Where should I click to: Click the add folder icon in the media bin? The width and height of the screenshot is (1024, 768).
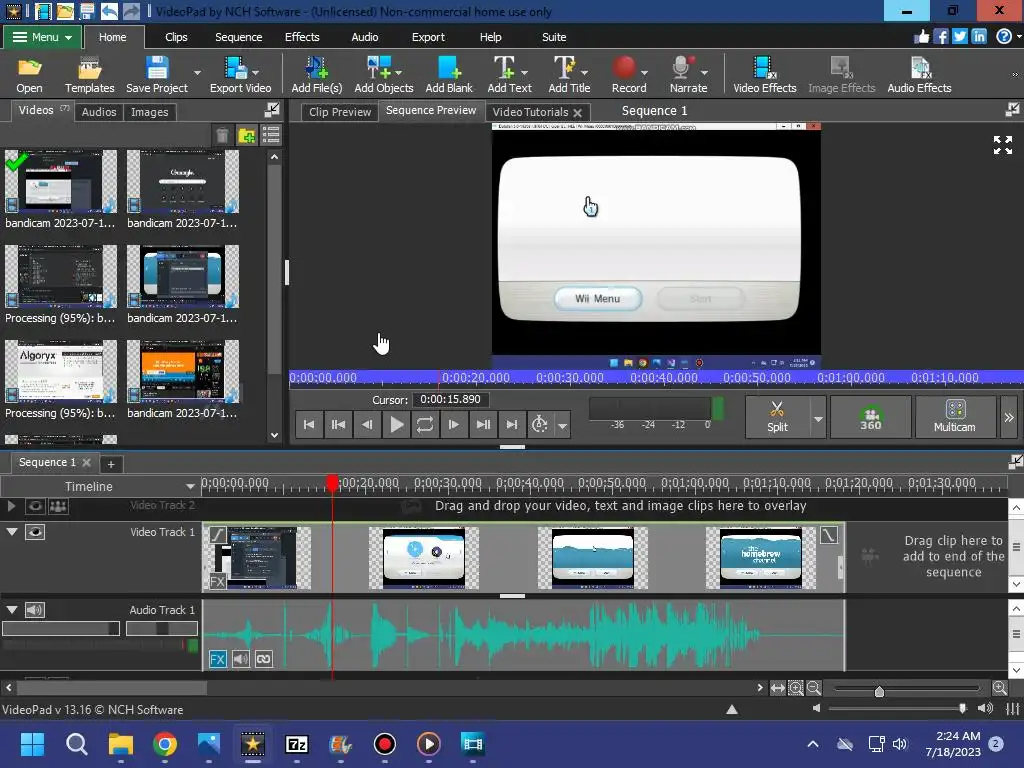coord(247,135)
